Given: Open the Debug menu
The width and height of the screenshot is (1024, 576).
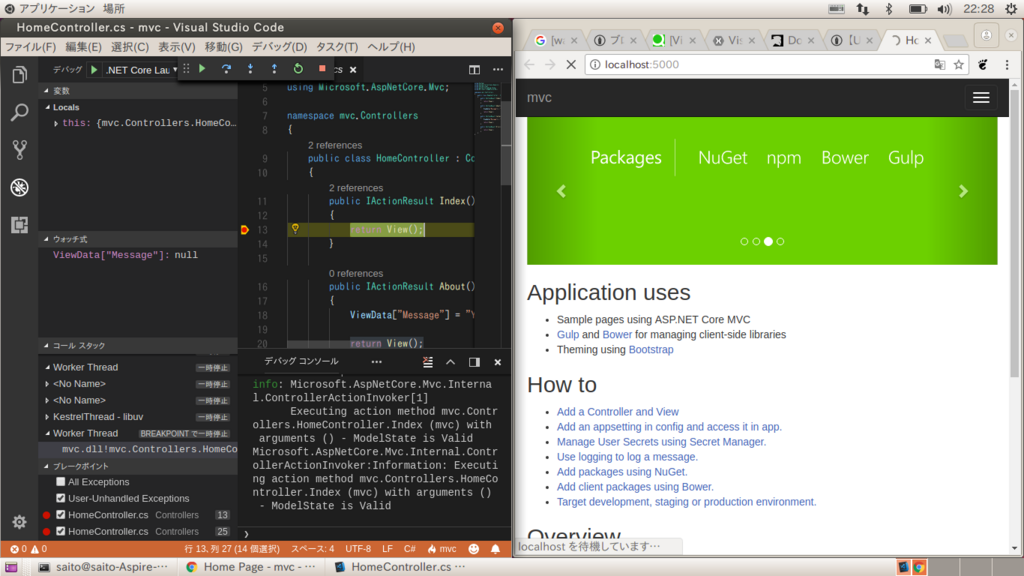Looking at the screenshot, I should pos(279,47).
